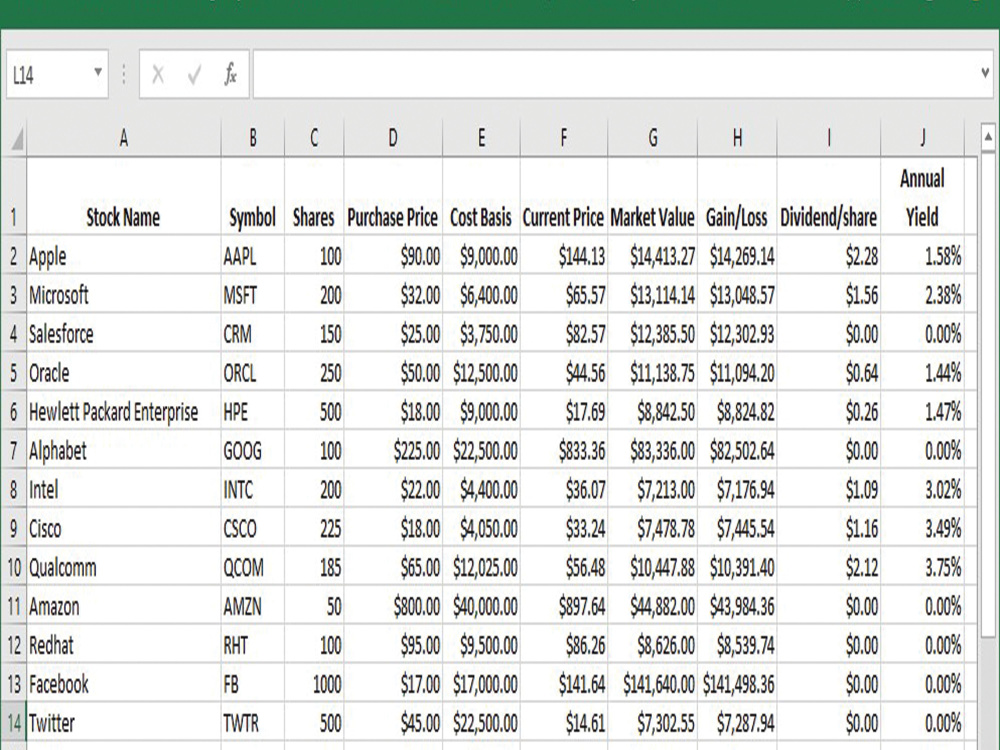Select the Hewlett Packard Enterprise cell
1000x750 pixels.
click(x=124, y=412)
